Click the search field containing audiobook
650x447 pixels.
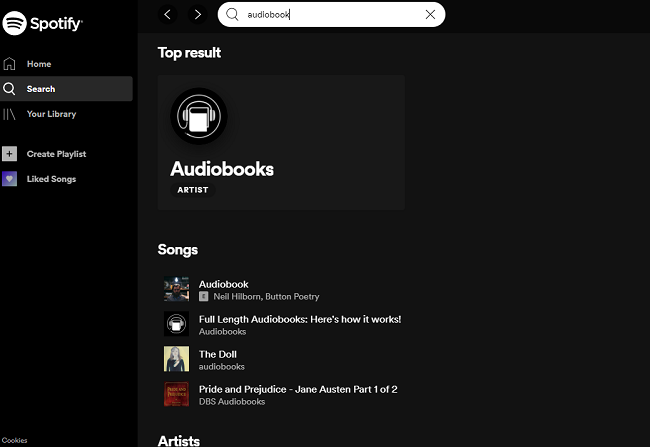click(x=331, y=15)
